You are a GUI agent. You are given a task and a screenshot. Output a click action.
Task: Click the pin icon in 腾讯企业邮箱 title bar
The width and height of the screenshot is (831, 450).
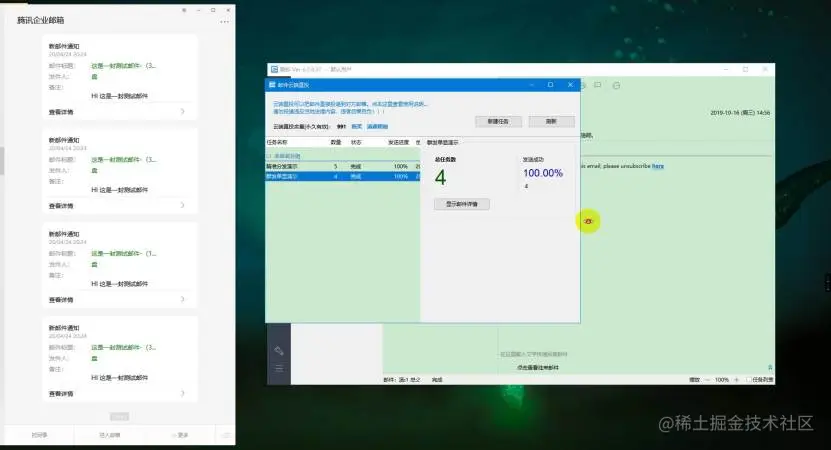pyautogui.click(x=184, y=10)
